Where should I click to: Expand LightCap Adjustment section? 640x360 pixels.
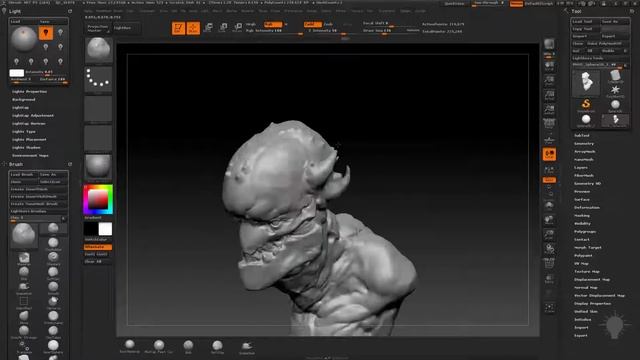click(33, 116)
